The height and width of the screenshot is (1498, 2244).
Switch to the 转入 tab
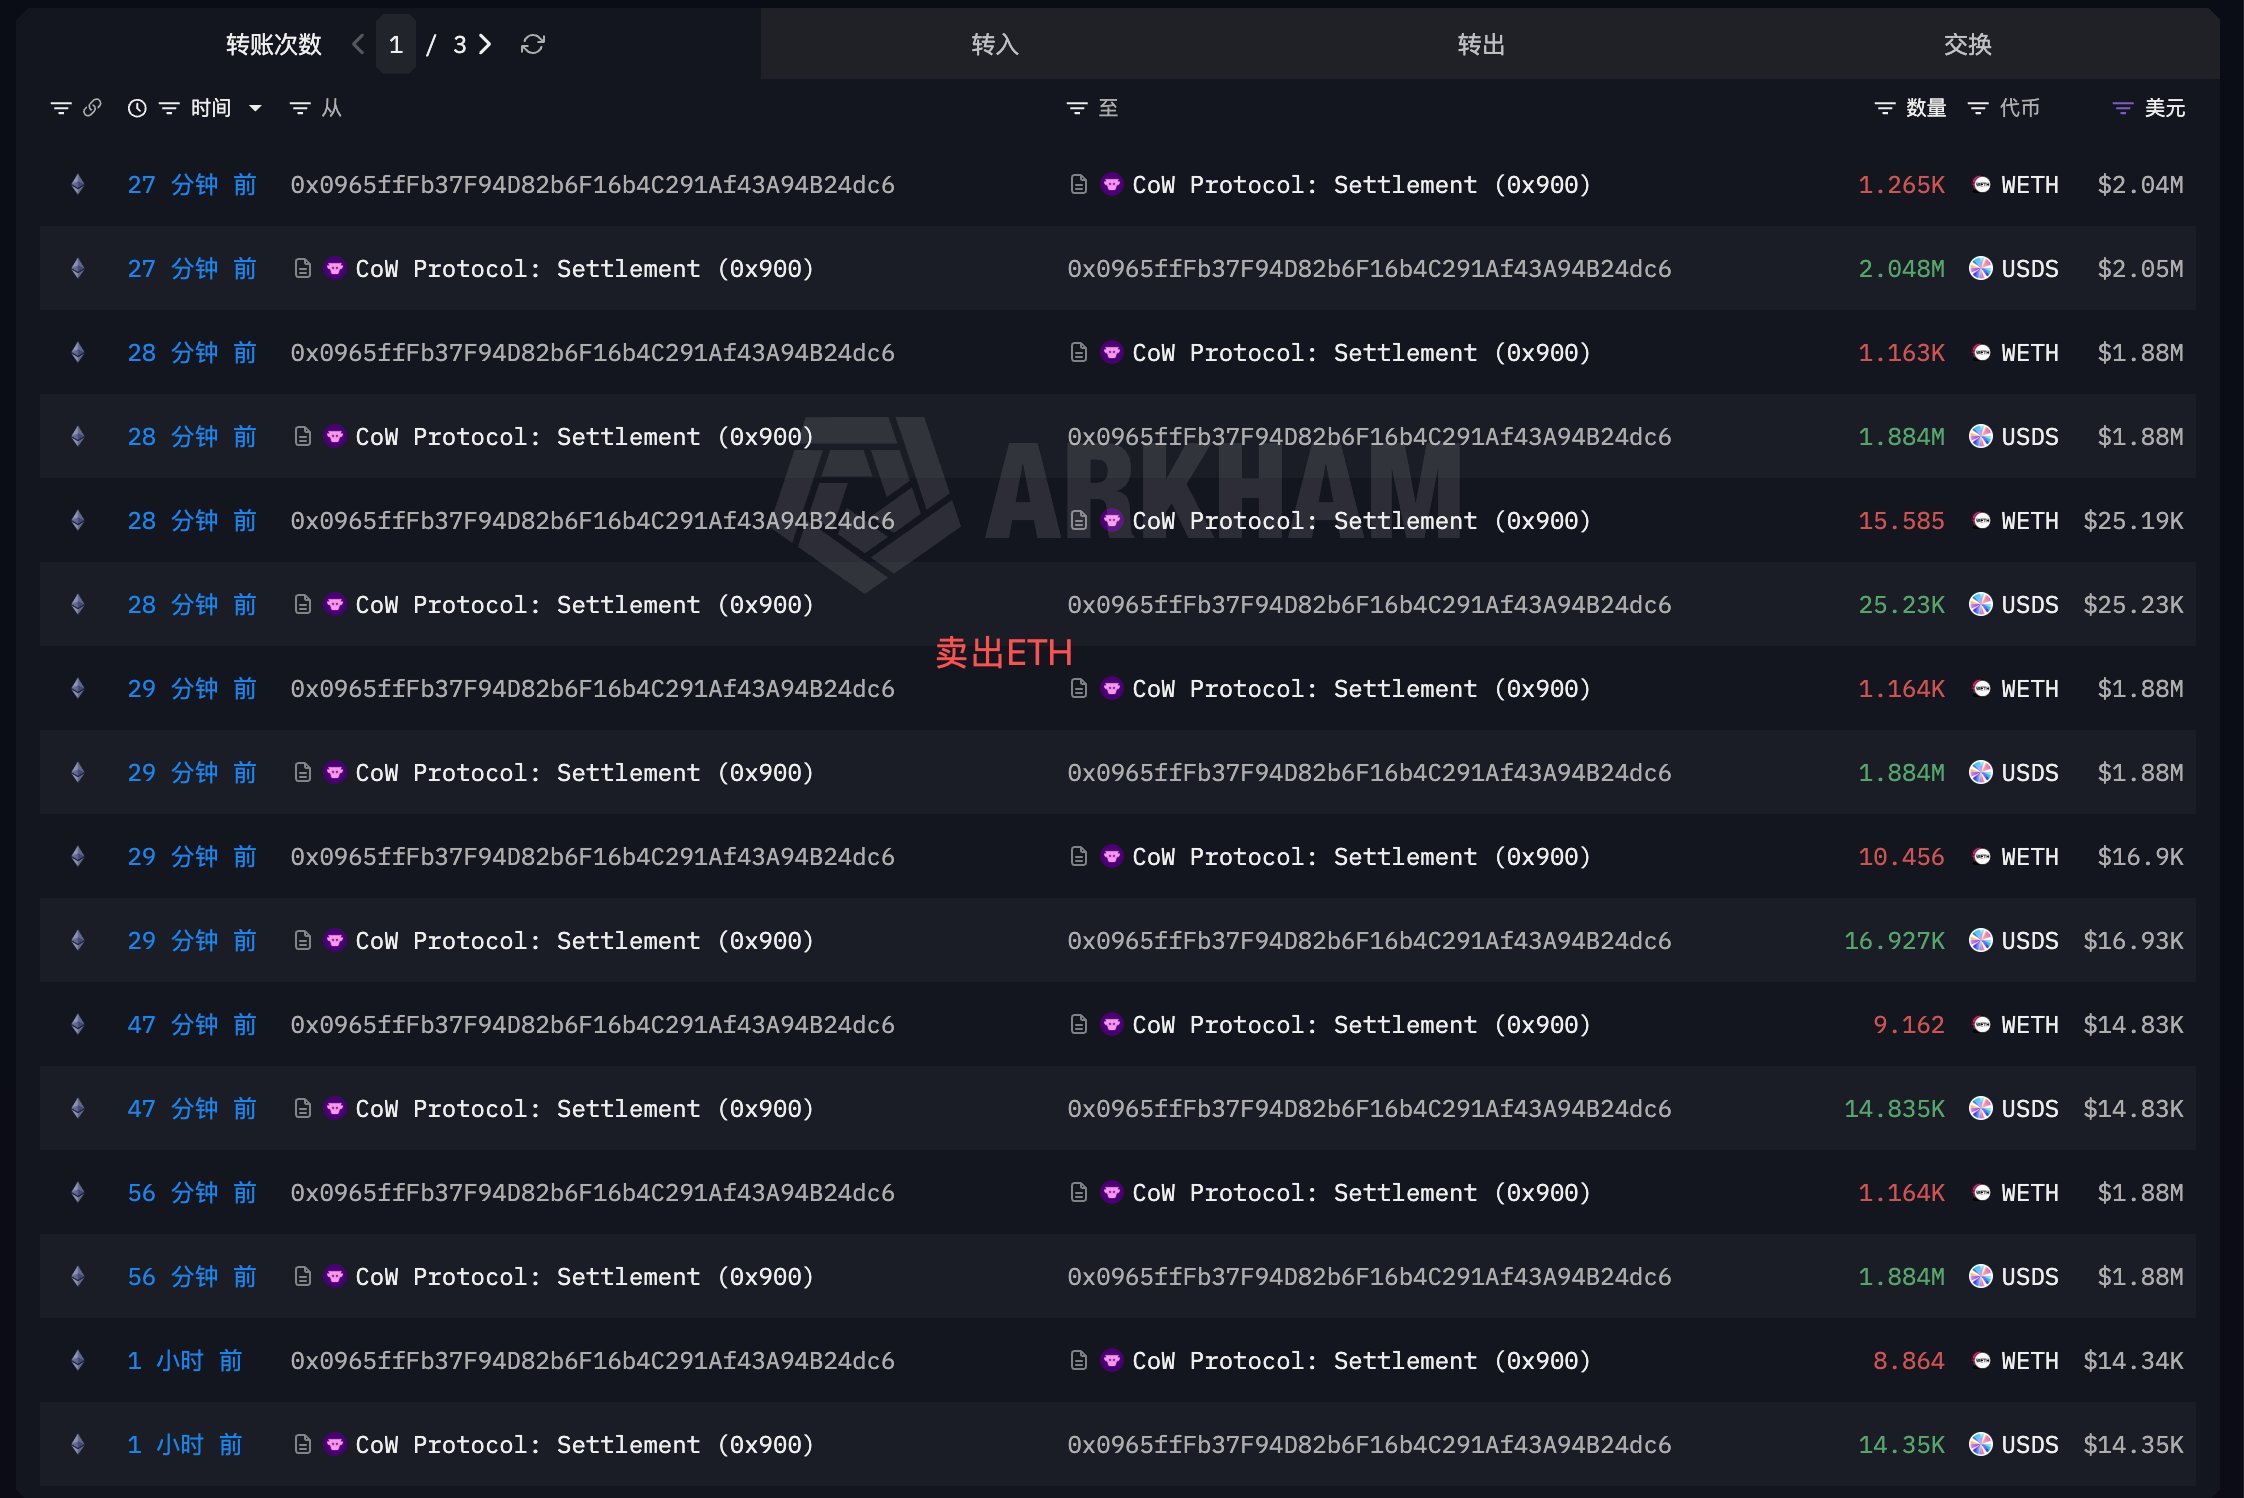995,44
